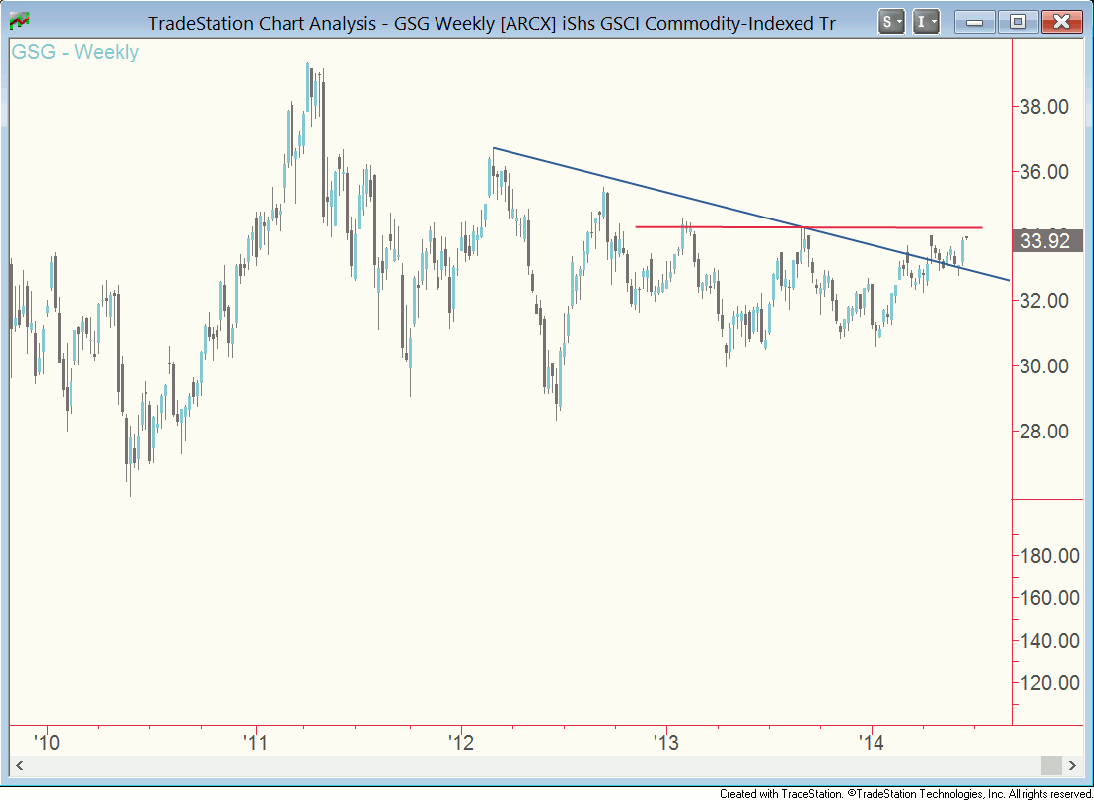This screenshot has height=800, width=1094.
Task: Open the S symbol-link dropdown button
Action: tap(891, 21)
